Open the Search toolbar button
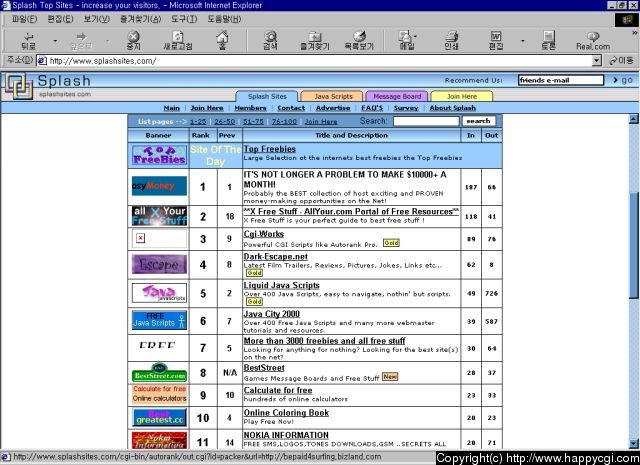 tap(270, 41)
